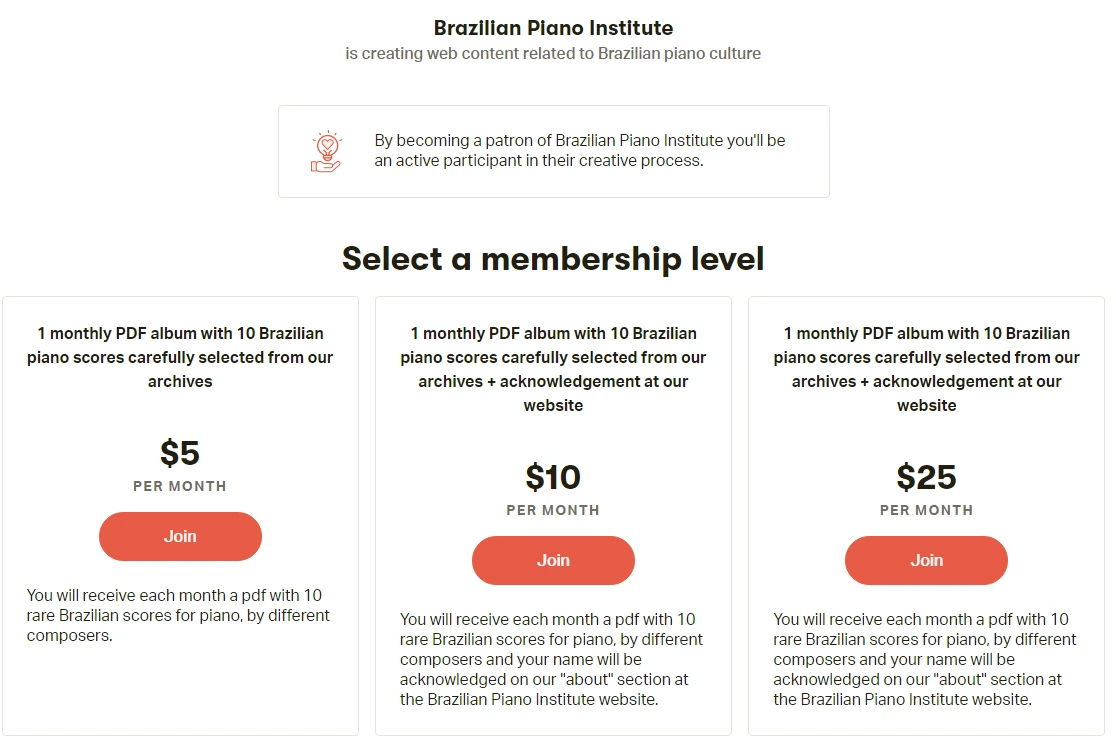Screen dimensions: 1116x743
Task: Select the $10 price label
Action: (553, 477)
